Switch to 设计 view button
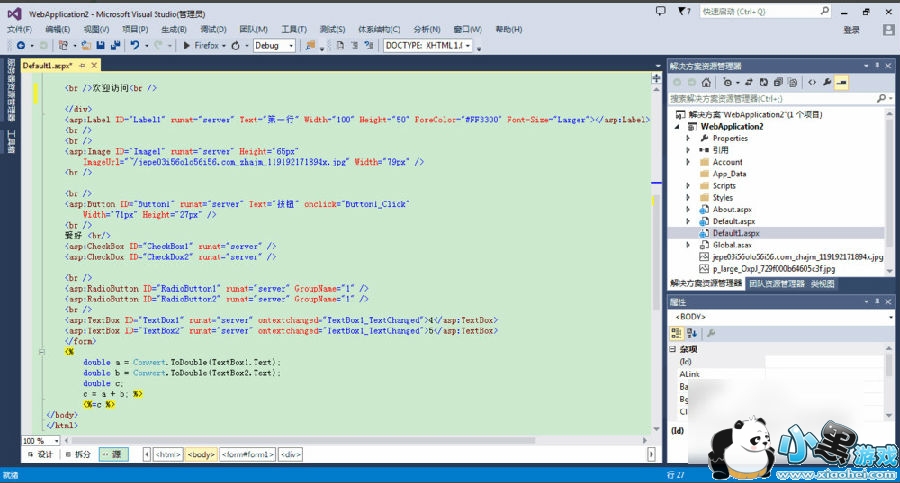Image resolution: width=900 pixels, height=483 pixels. coord(38,454)
